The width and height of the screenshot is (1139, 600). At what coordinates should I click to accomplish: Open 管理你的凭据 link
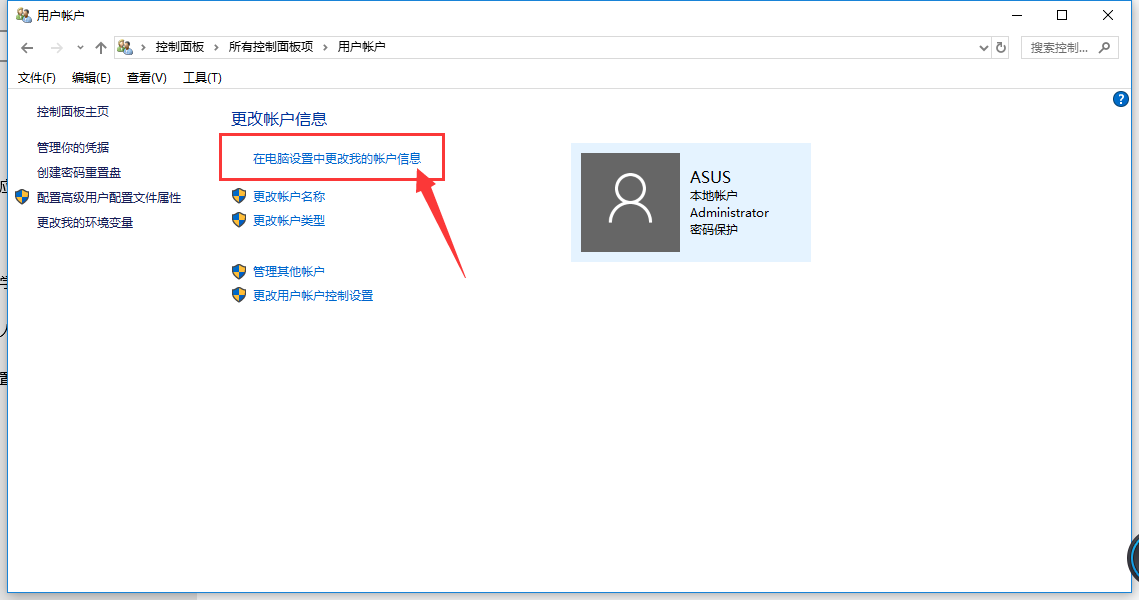(73, 147)
